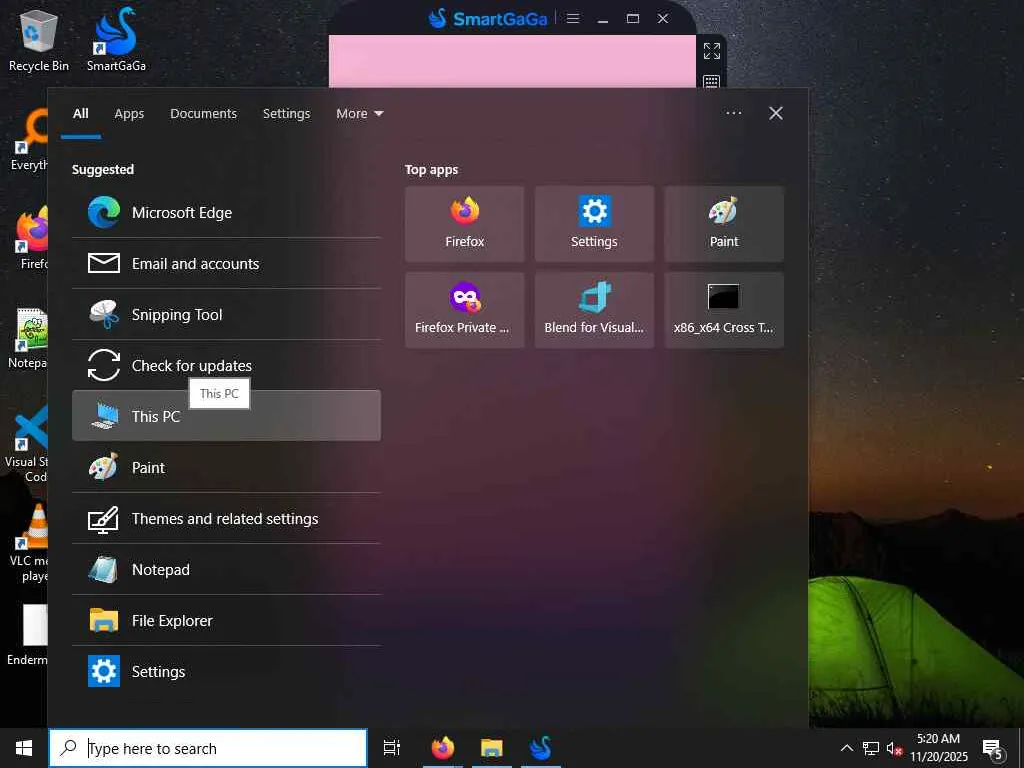The image size is (1024, 768).
Task: Open Settings in the Suggested list
Action: tap(226, 671)
